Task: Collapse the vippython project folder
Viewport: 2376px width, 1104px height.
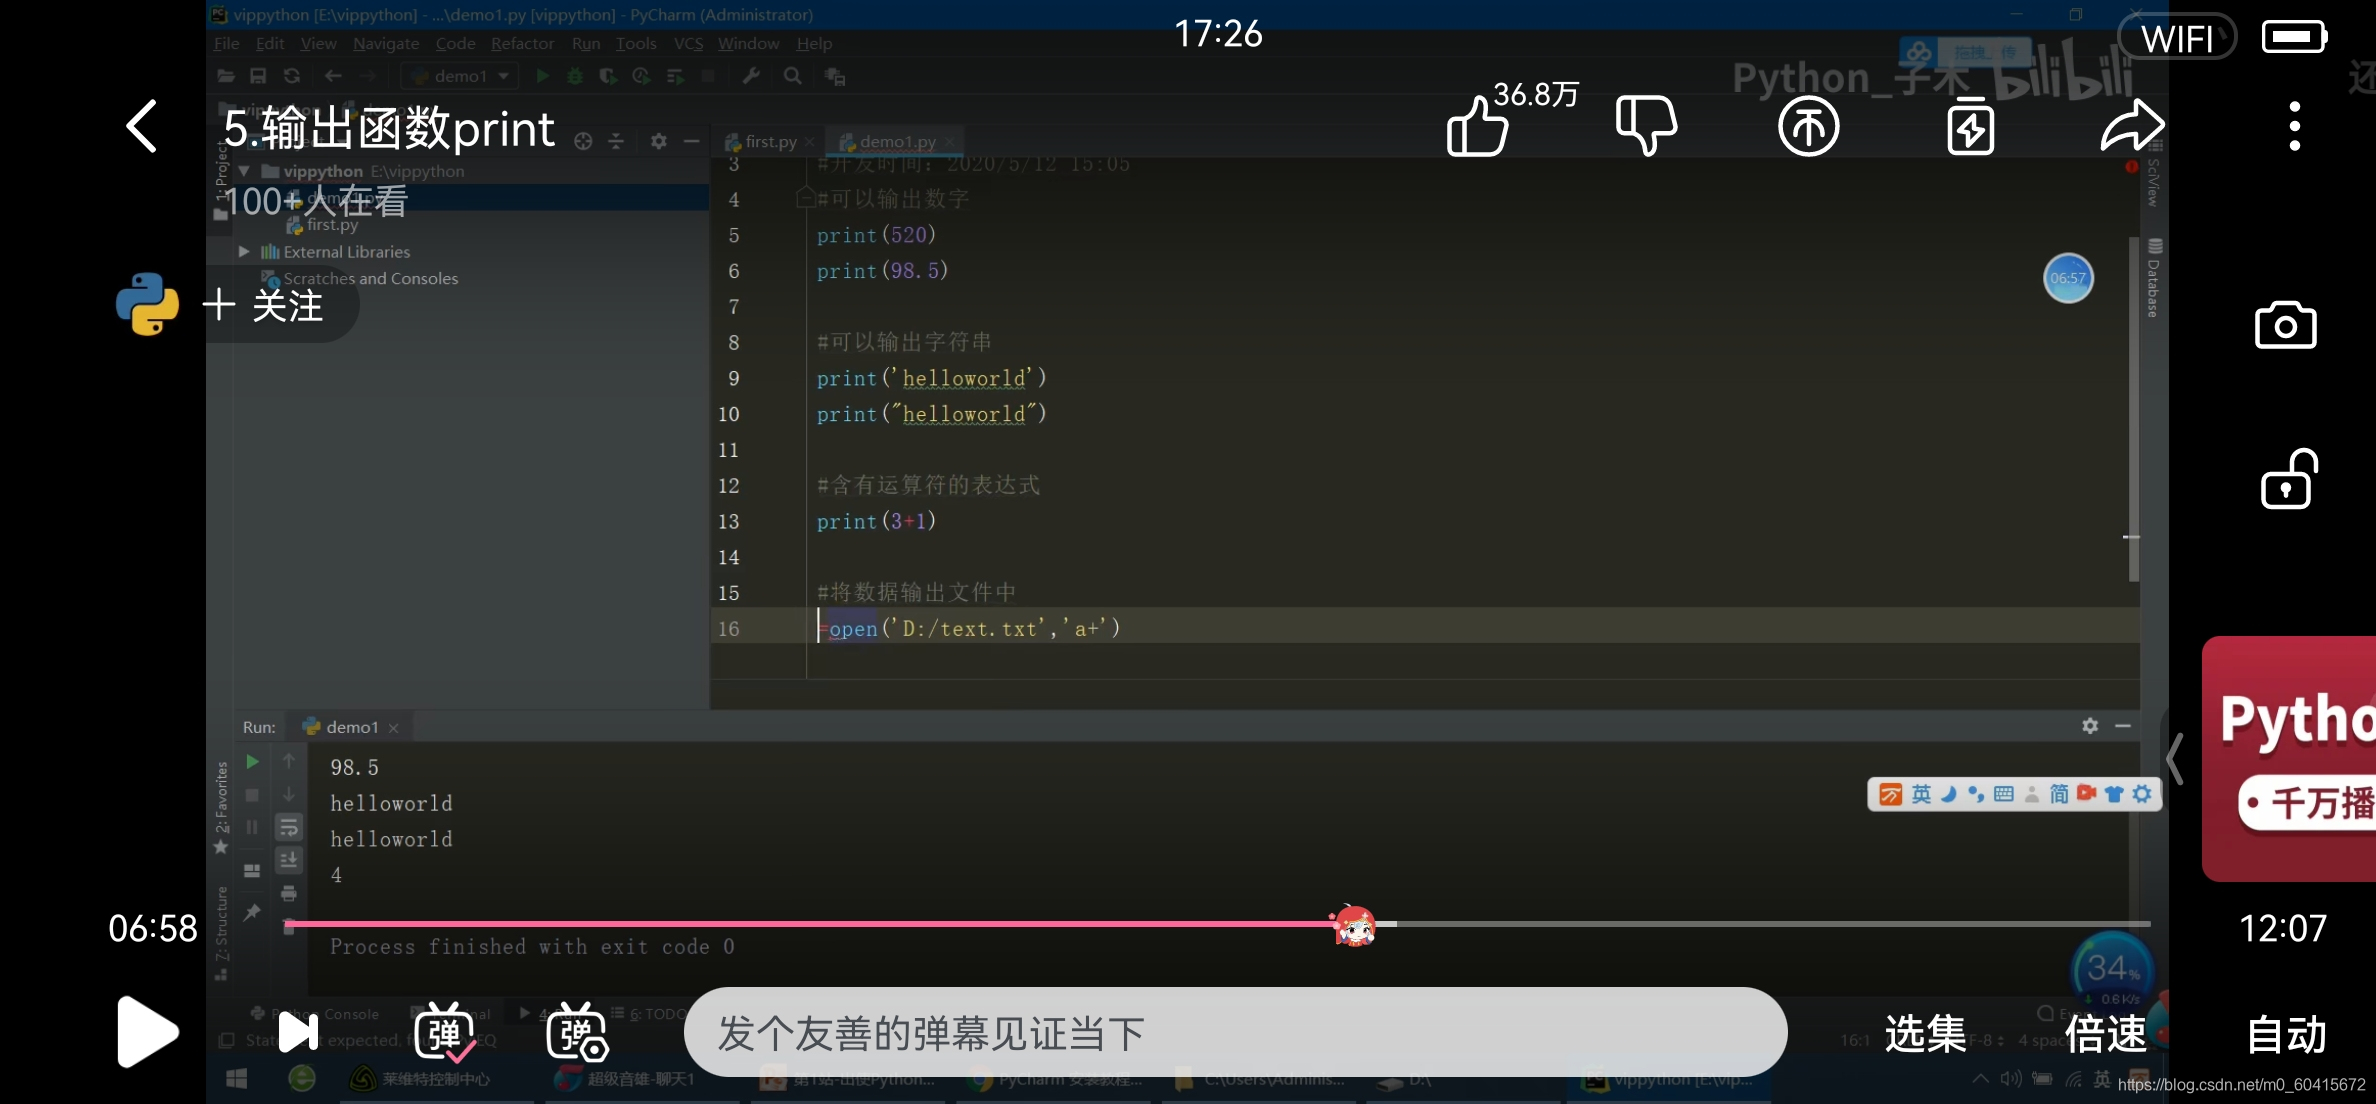Action: 244,171
